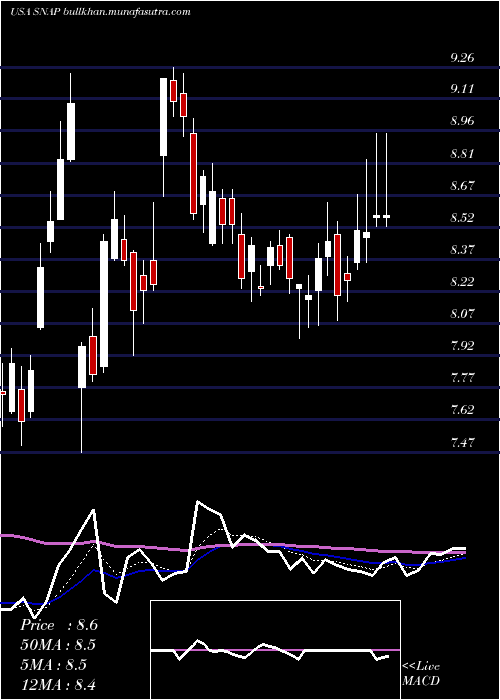Click the '50MA : 8.5' readout

(58, 645)
